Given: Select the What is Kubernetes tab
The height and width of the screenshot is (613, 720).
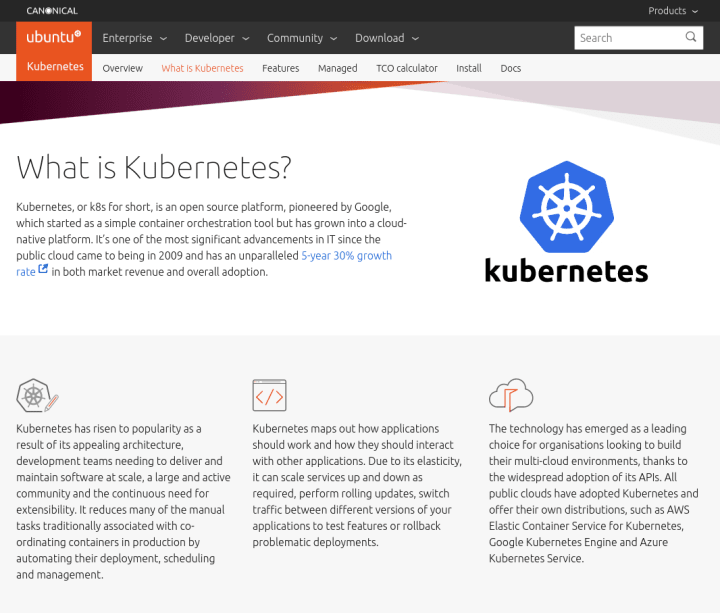Looking at the screenshot, I should click(x=202, y=68).
